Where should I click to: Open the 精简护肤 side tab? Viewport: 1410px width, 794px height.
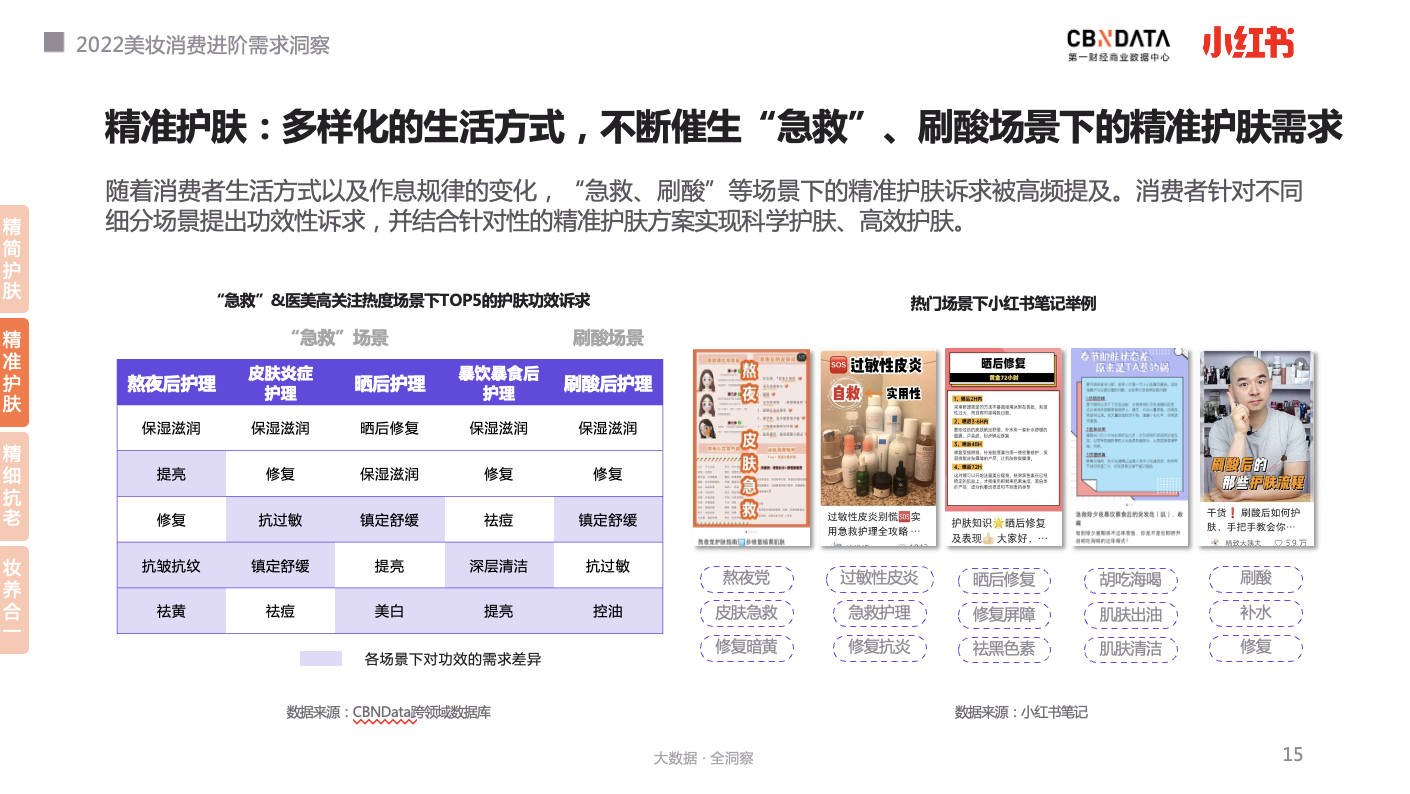click(13, 258)
